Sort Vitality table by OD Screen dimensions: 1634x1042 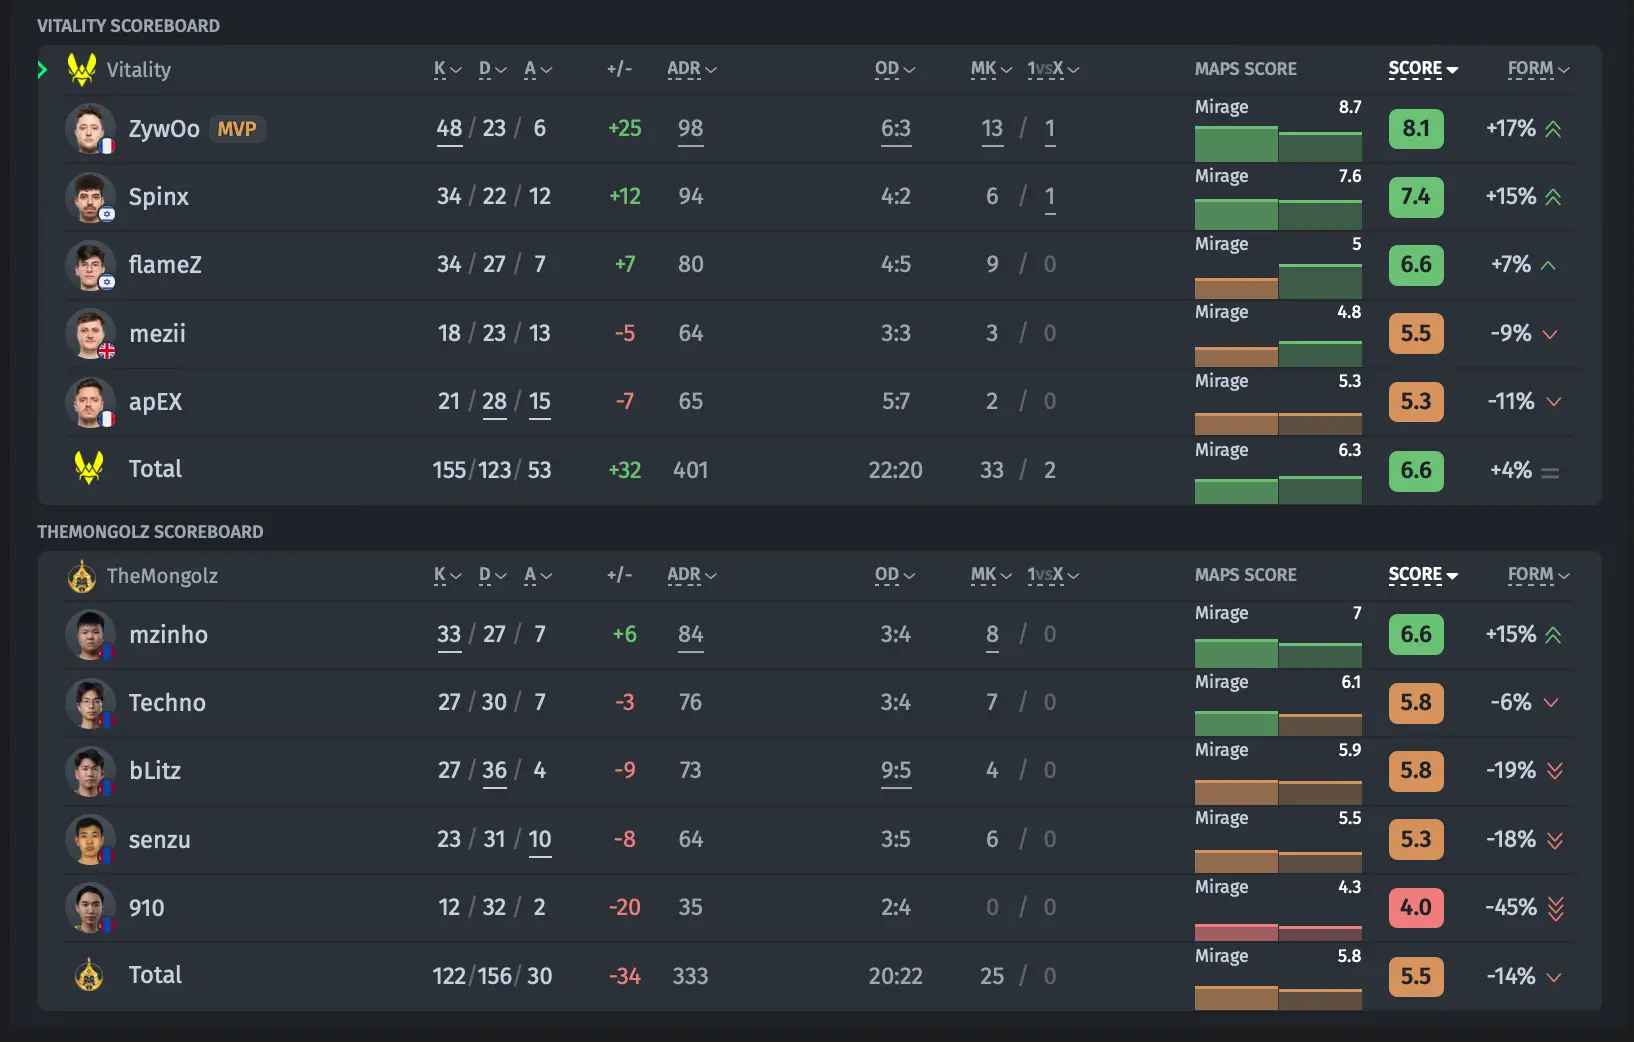(895, 69)
